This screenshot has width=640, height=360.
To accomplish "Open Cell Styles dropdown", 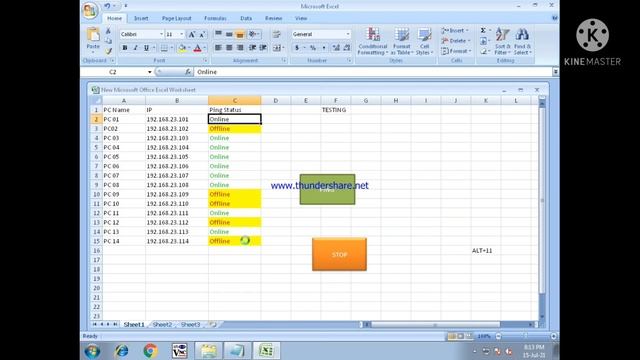I will point(424,41).
